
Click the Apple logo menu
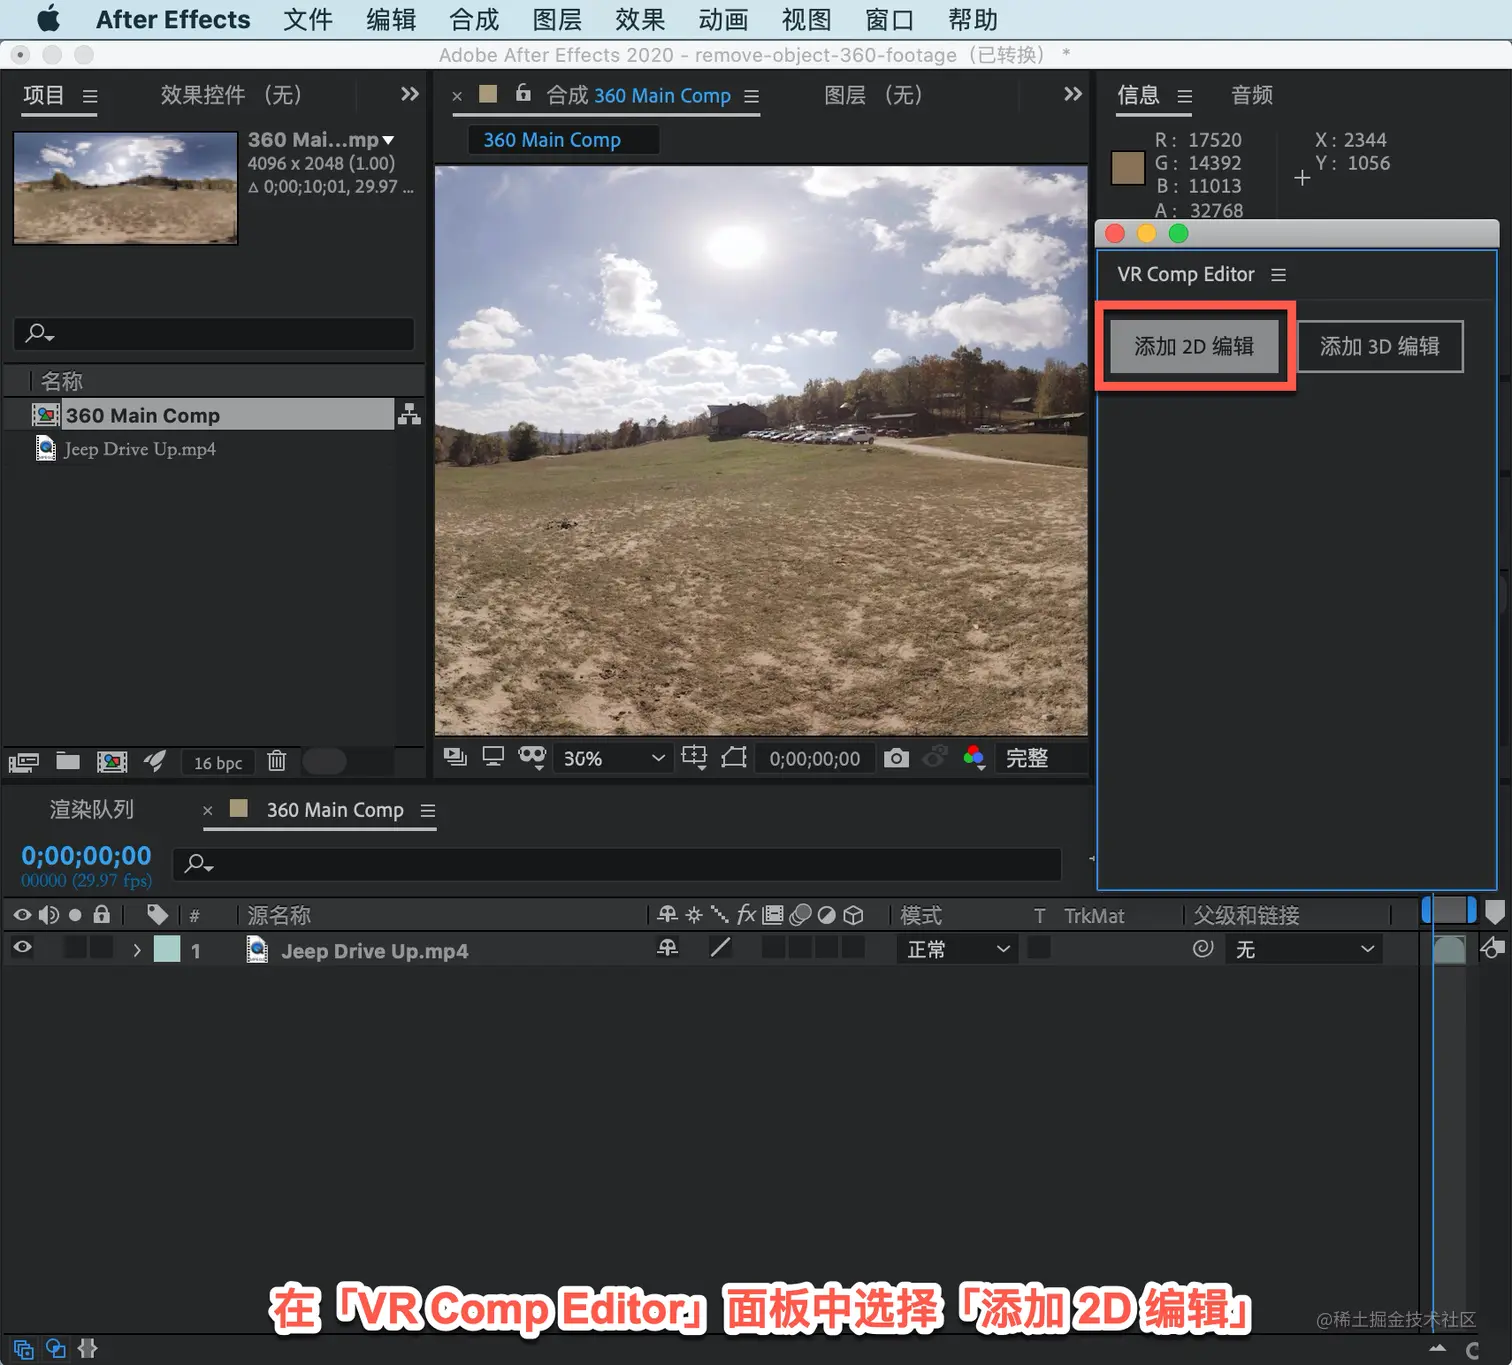(x=48, y=19)
